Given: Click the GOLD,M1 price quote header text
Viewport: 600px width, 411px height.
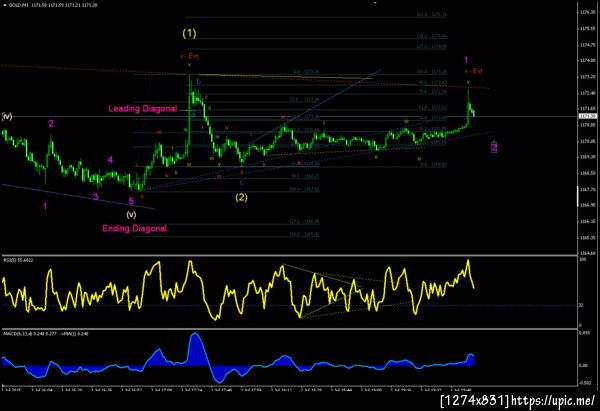Looking at the screenshot, I should coord(53,5).
